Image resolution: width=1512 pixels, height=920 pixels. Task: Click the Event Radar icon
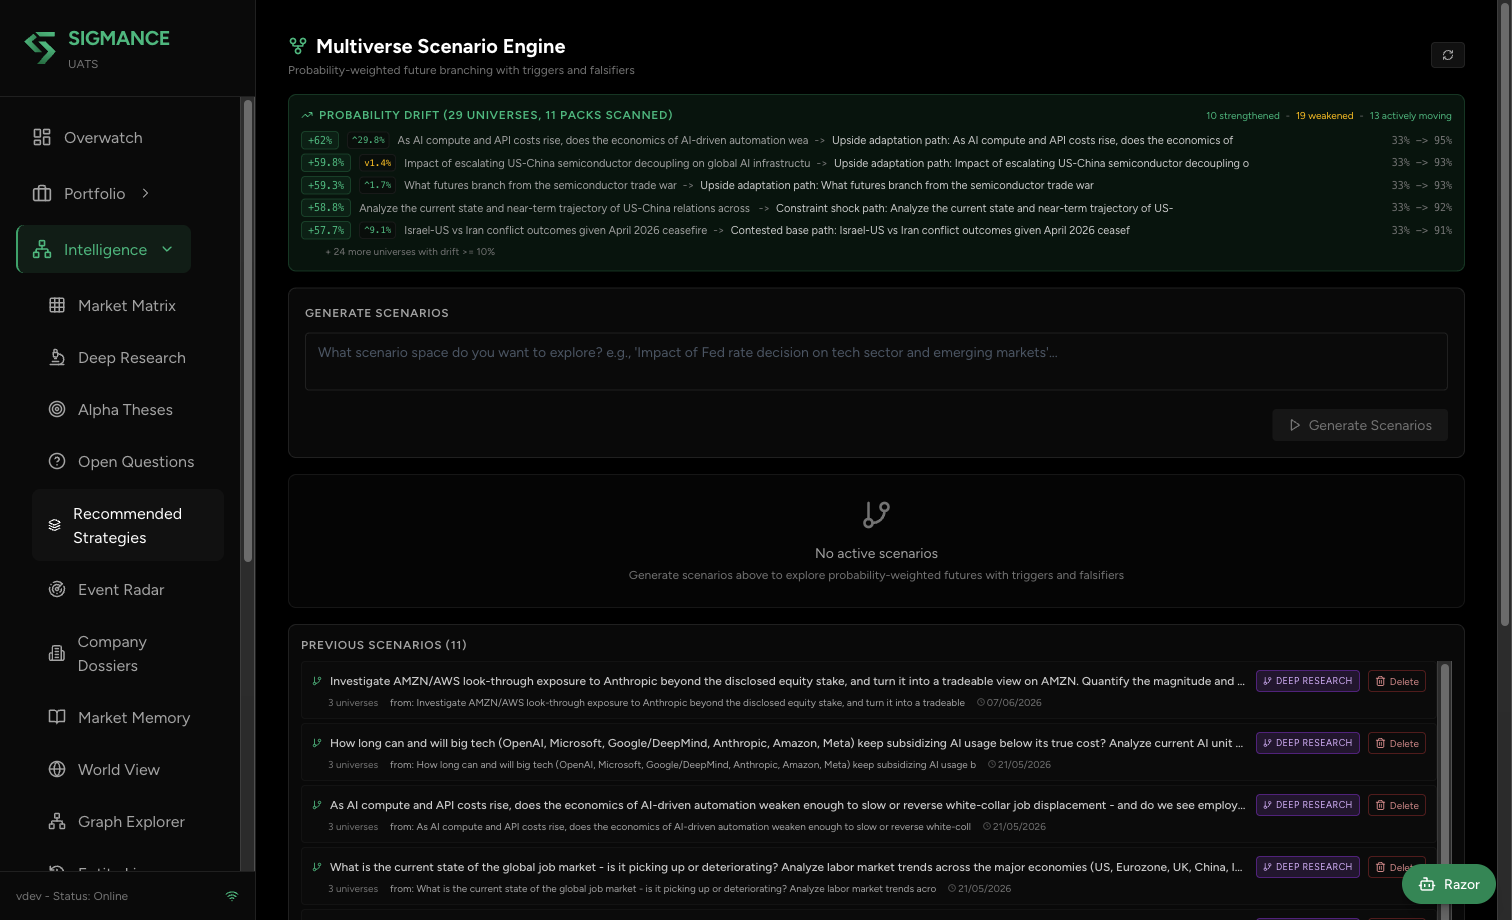click(57, 589)
